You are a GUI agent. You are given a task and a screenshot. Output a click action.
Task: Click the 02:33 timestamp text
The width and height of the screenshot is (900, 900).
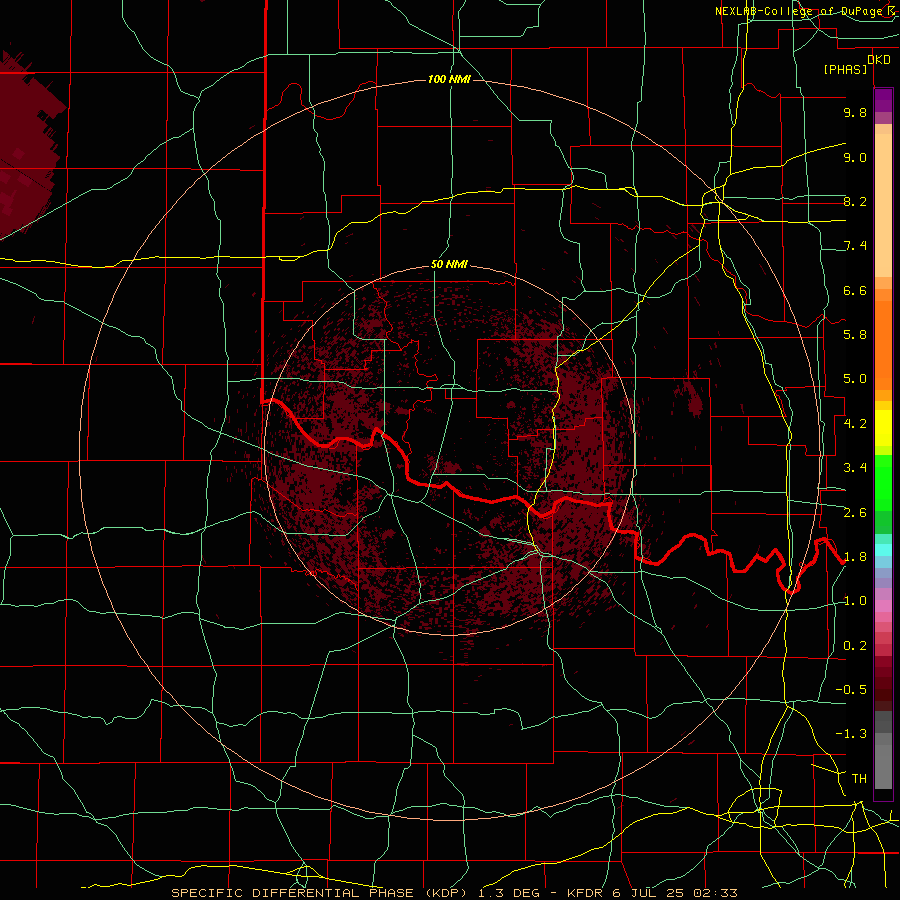718,893
